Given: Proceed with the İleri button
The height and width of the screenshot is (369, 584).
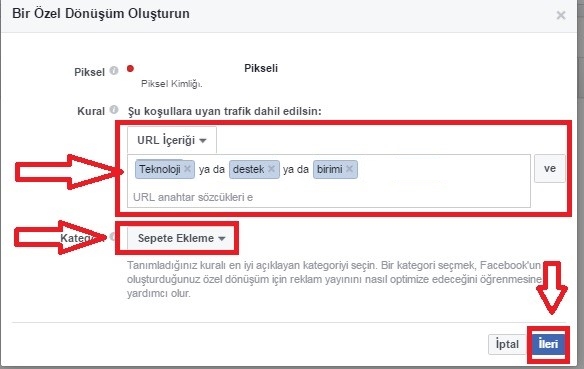Looking at the screenshot, I should [548, 344].
